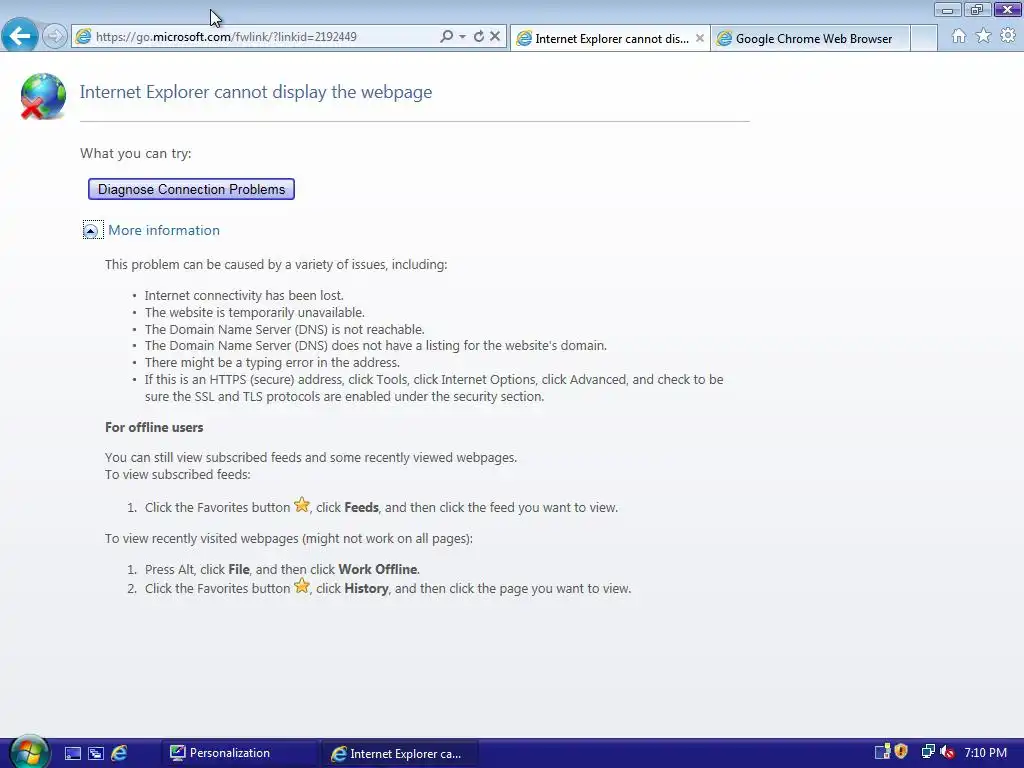
Task: Open a new blank tab
Action: click(x=923, y=39)
